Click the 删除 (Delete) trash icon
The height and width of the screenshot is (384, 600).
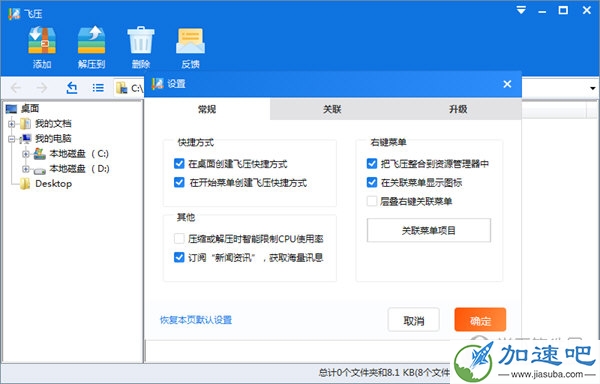(140, 41)
